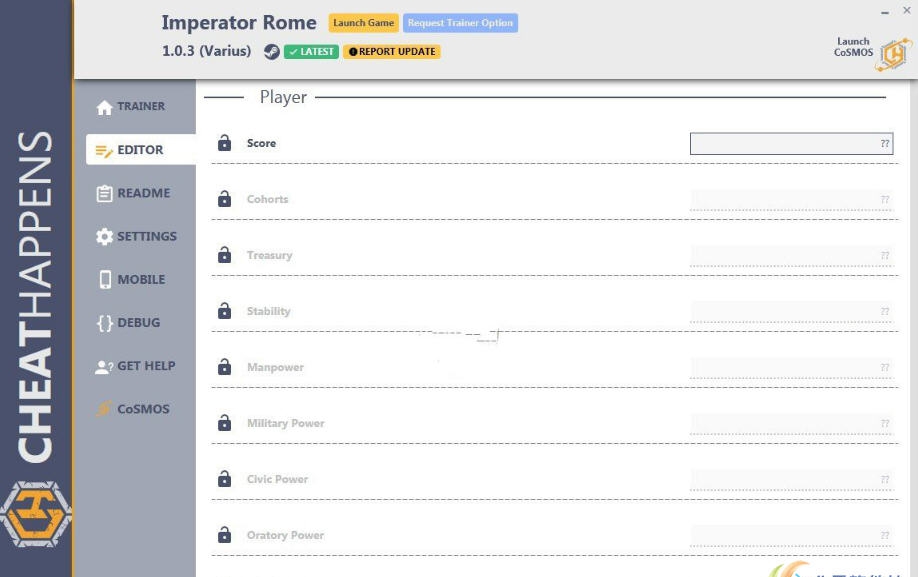This screenshot has height=577, width=918.
Task: Click the Score label text
Action: click(261, 143)
